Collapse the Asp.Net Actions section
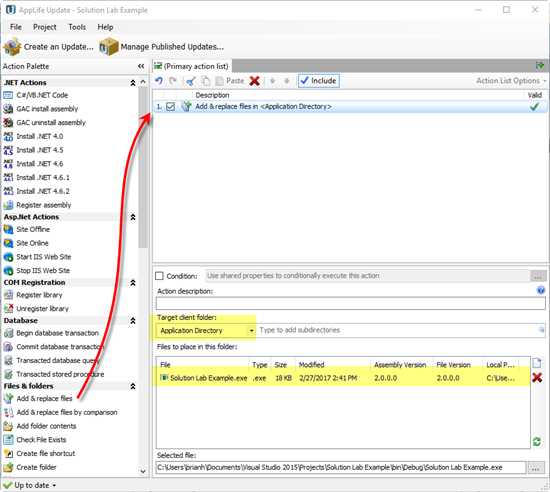The width and height of the screenshot is (550, 492). coord(133,217)
